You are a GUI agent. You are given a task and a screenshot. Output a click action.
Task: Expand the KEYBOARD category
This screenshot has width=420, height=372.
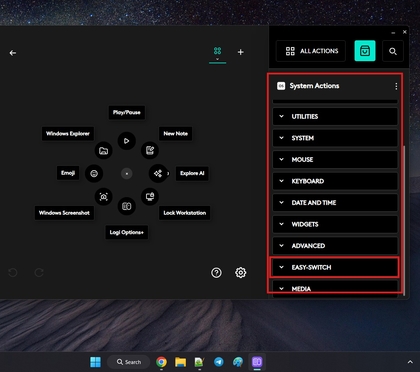click(x=335, y=181)
